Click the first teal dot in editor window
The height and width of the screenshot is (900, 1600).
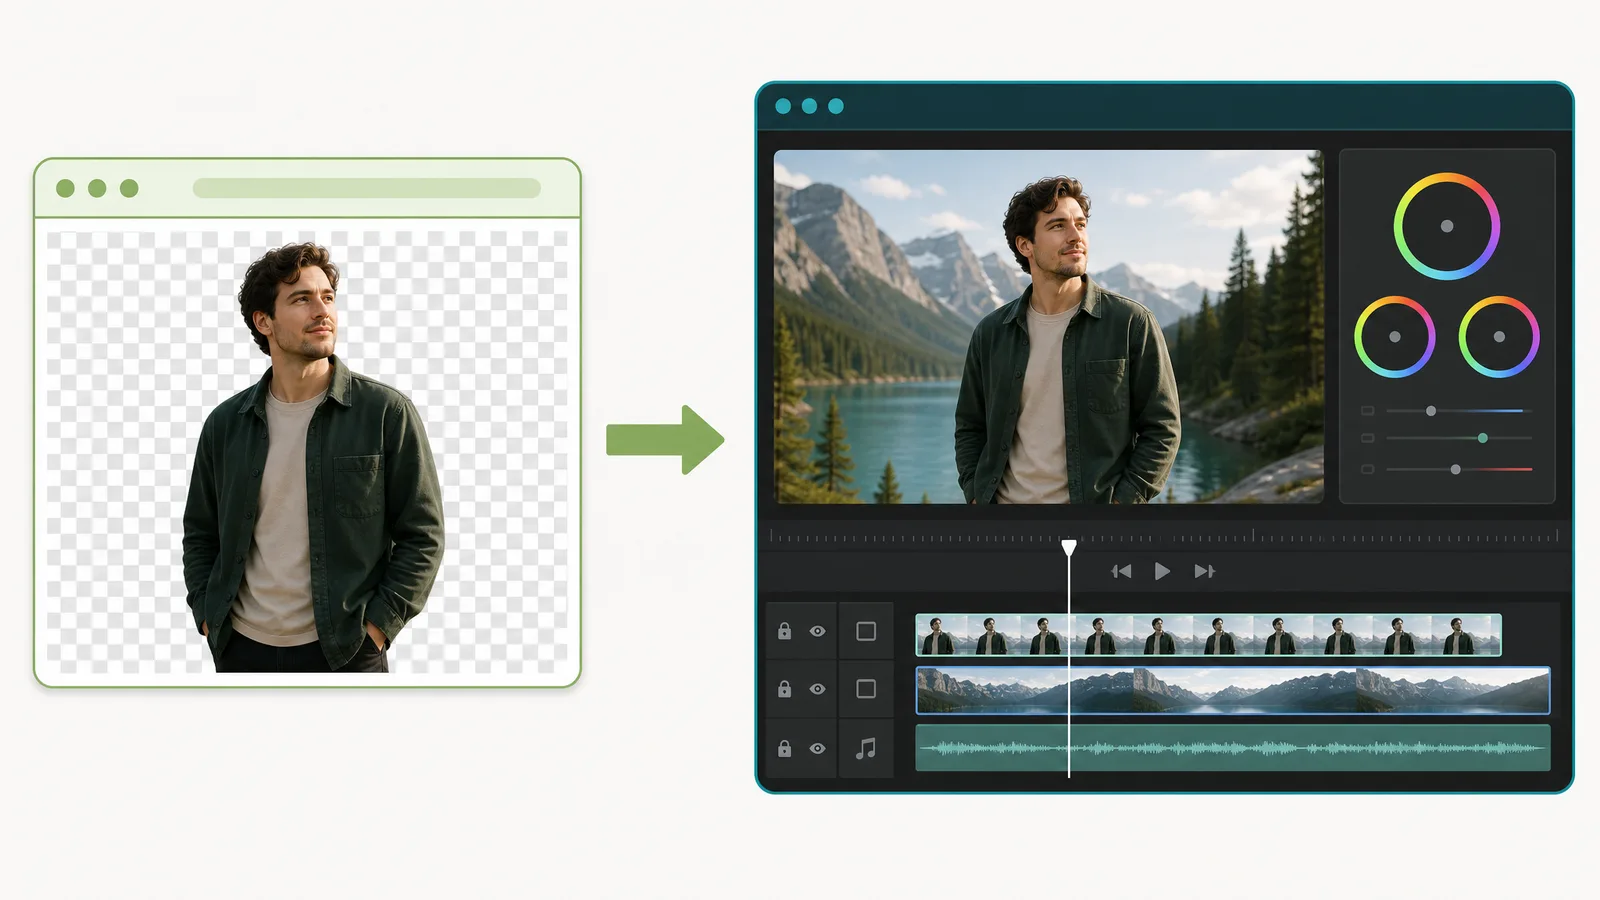(783, 106)
